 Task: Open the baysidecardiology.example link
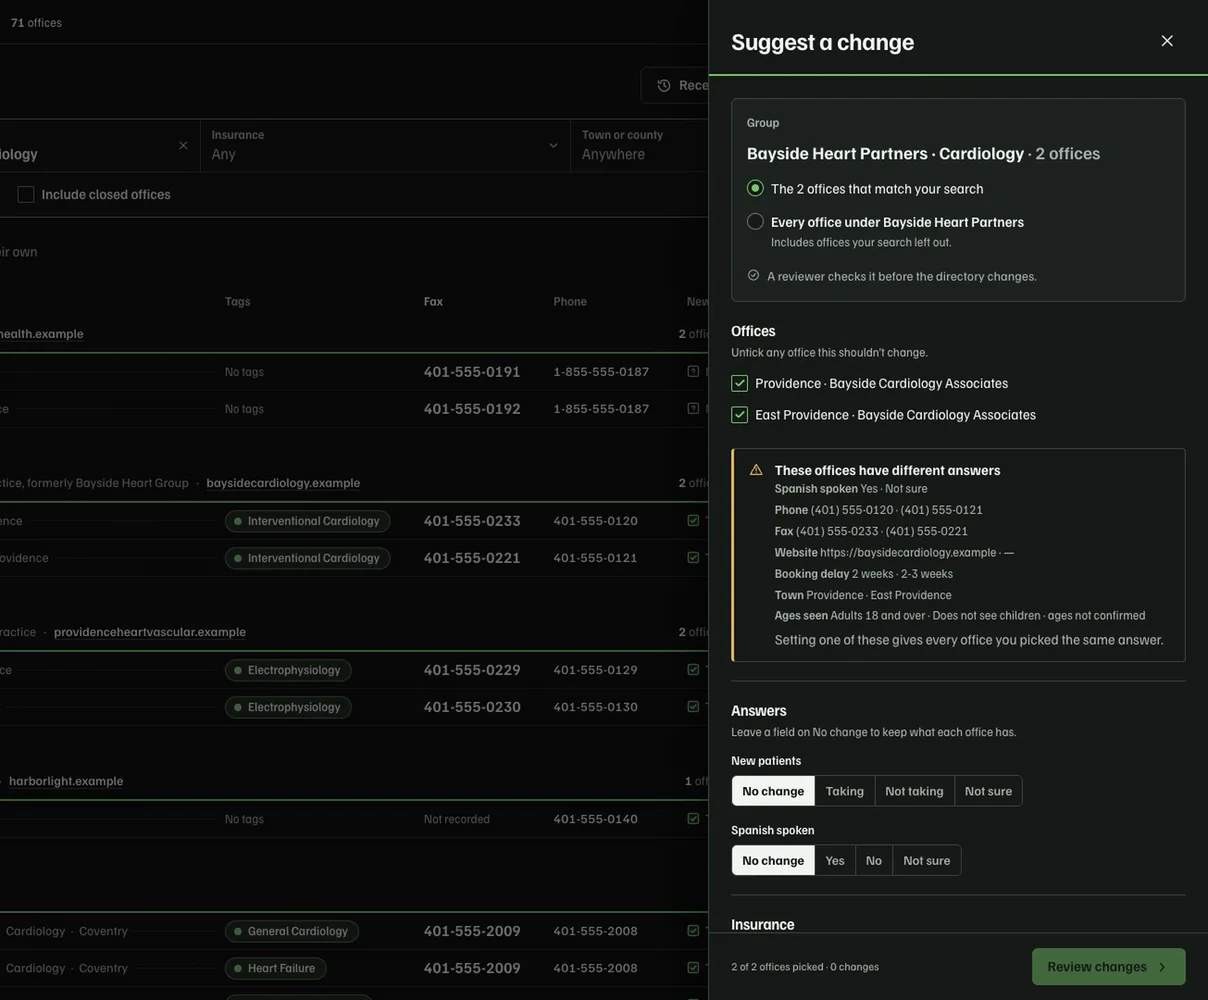283,483
